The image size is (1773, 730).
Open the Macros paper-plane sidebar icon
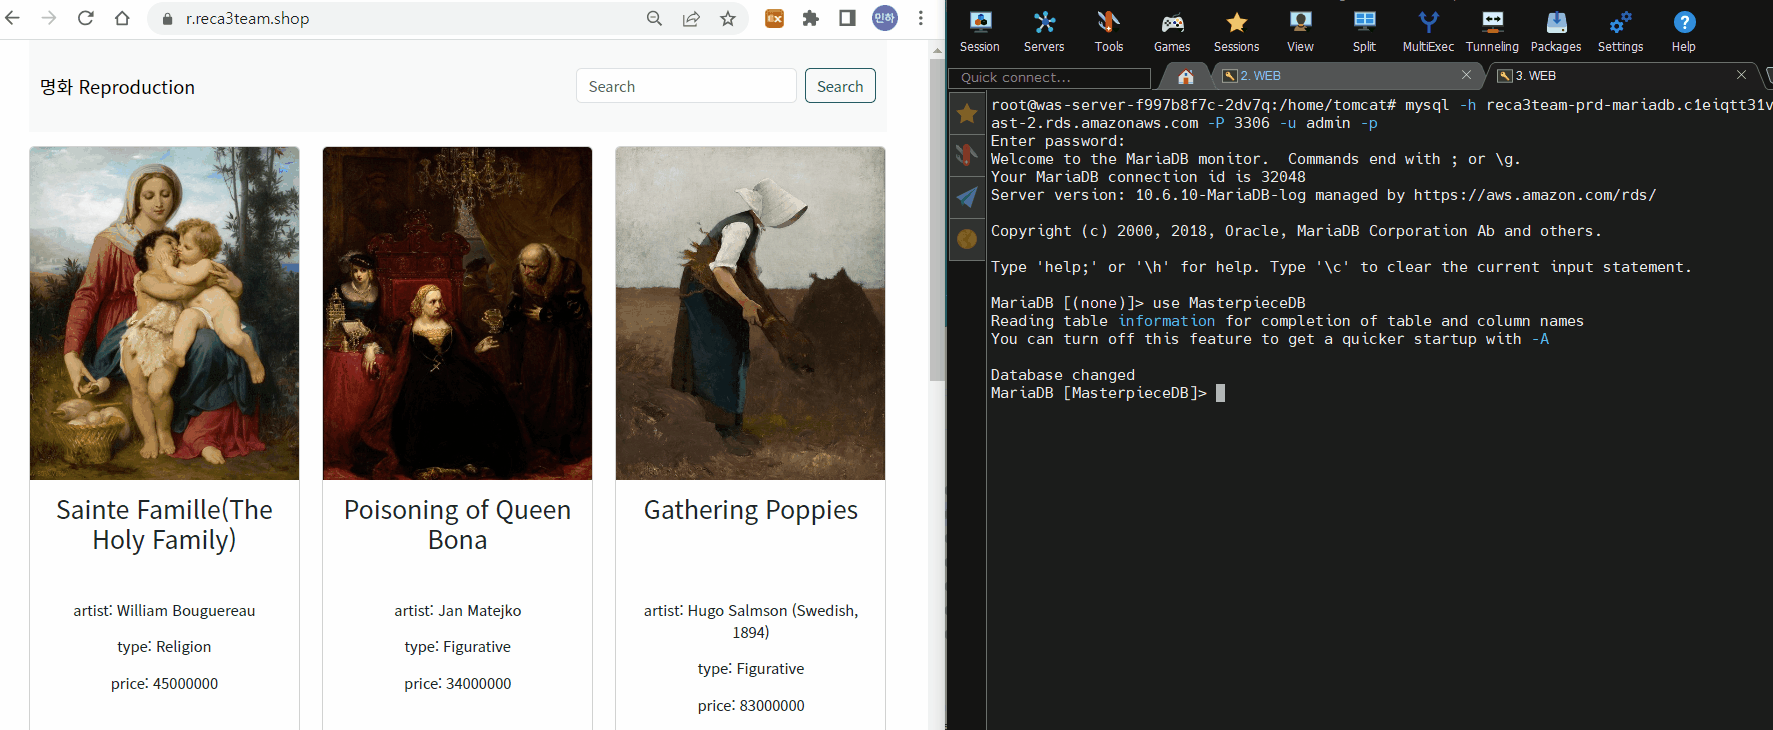pyautogui.click(x=967, y=197)
